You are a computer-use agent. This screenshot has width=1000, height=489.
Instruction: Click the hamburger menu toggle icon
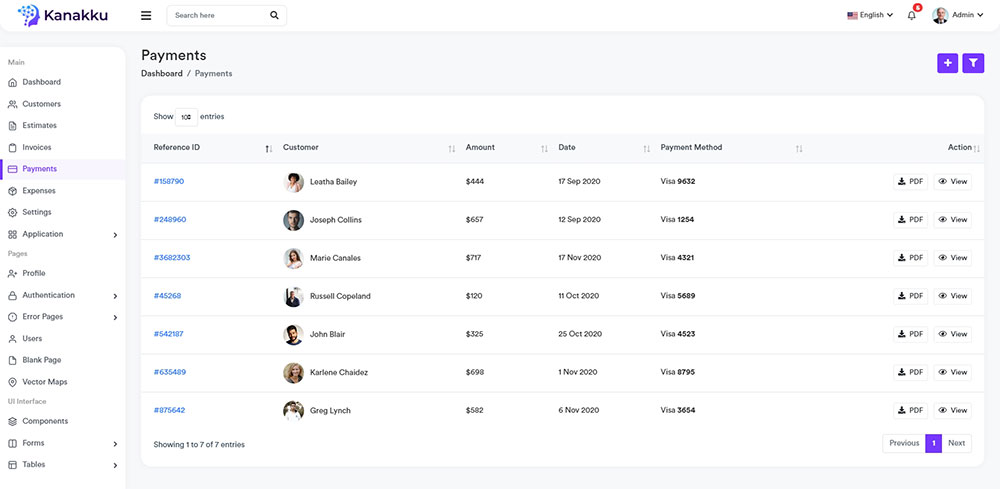[x=146, y=16]
